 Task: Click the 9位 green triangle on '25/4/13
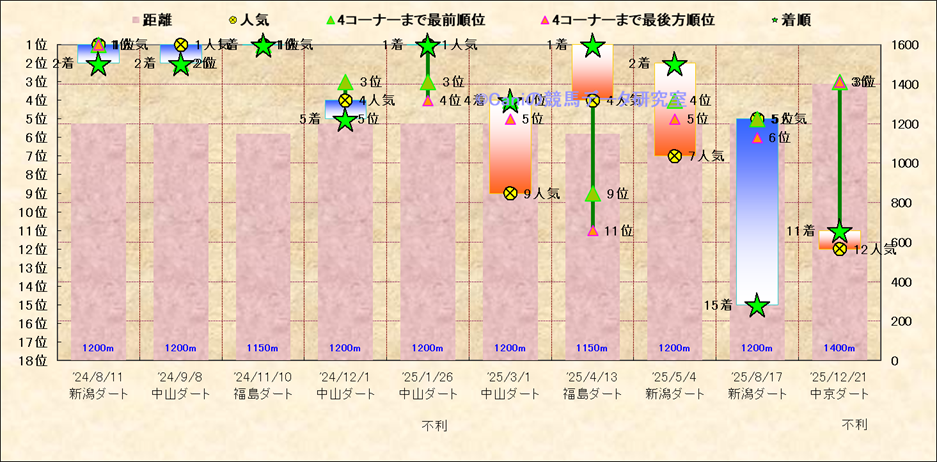(593, 193)
